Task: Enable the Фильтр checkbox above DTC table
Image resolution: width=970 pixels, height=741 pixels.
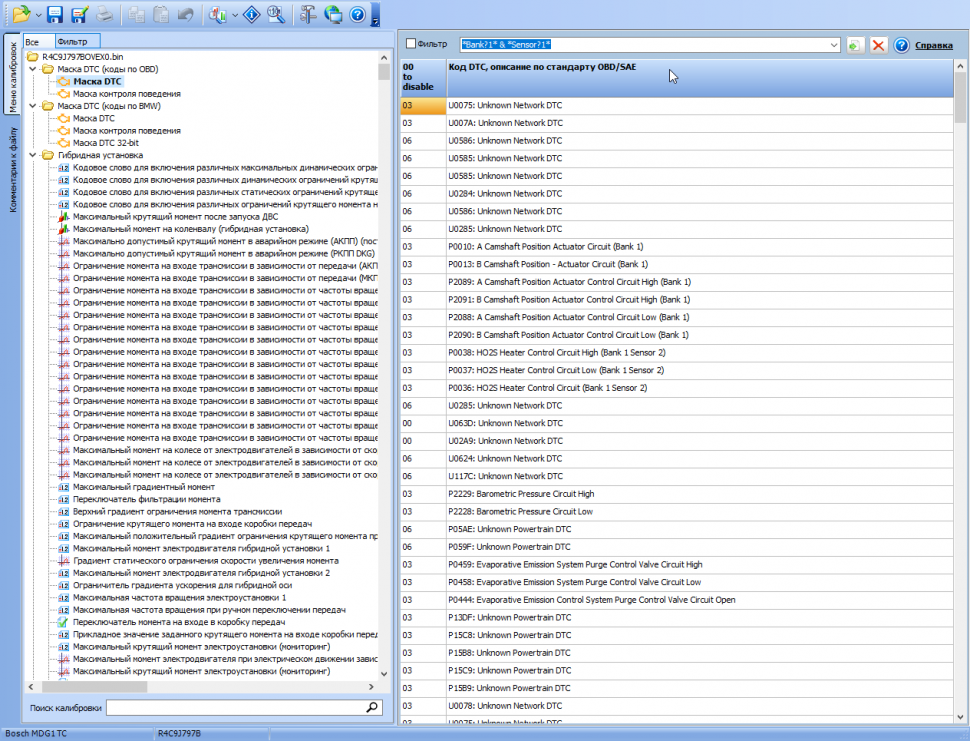Action: [x=410, y=44]
